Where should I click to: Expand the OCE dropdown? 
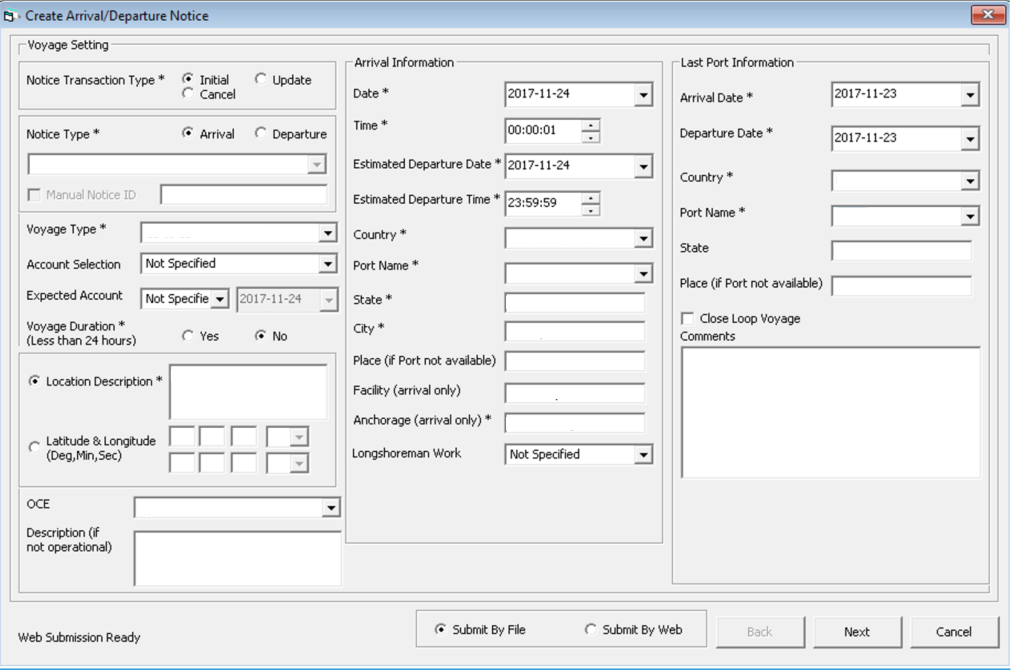pos(330,507)
